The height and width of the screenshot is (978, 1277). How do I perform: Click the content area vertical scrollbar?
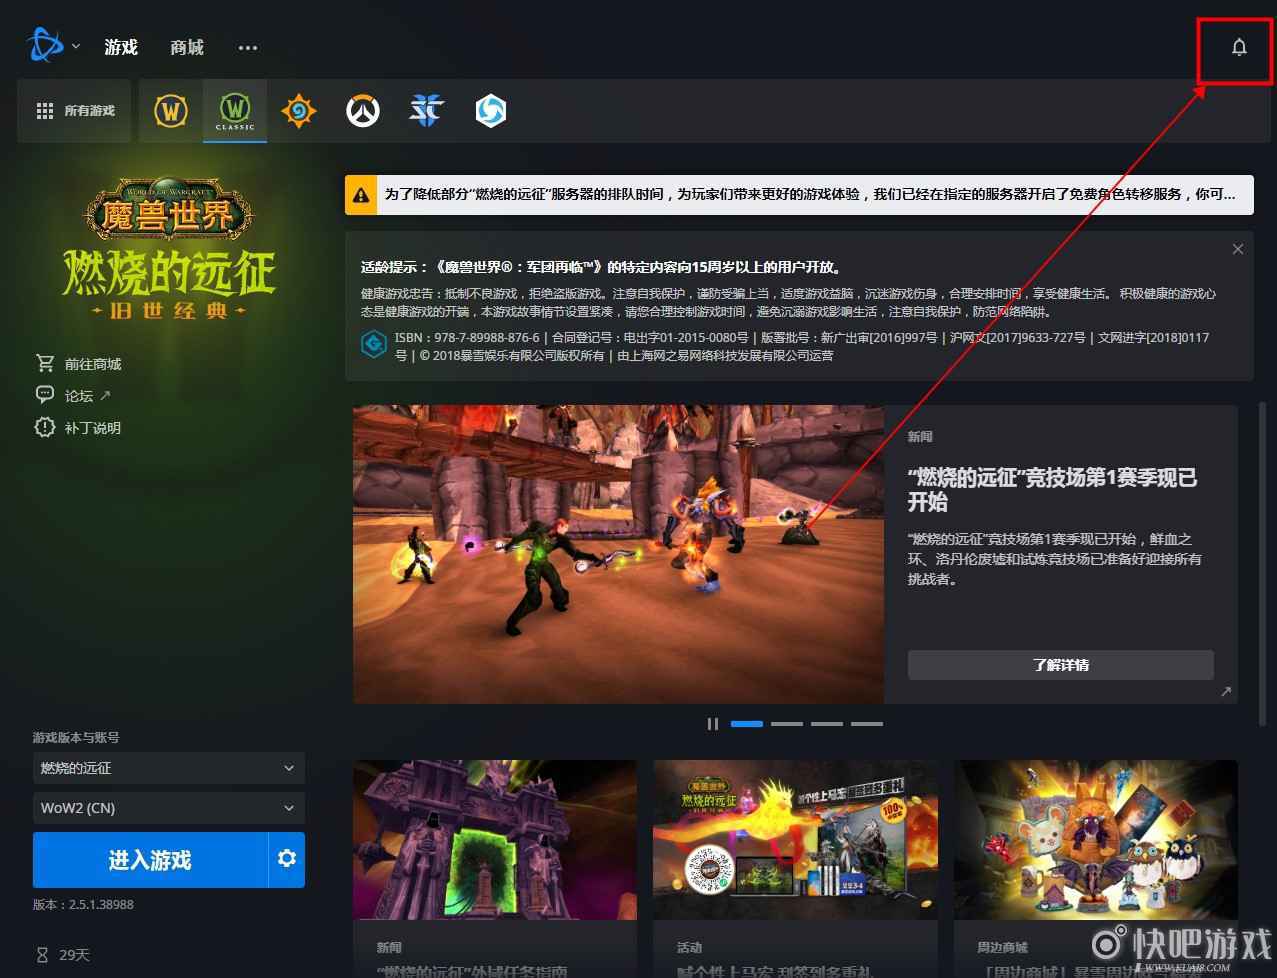[1262, 564]
